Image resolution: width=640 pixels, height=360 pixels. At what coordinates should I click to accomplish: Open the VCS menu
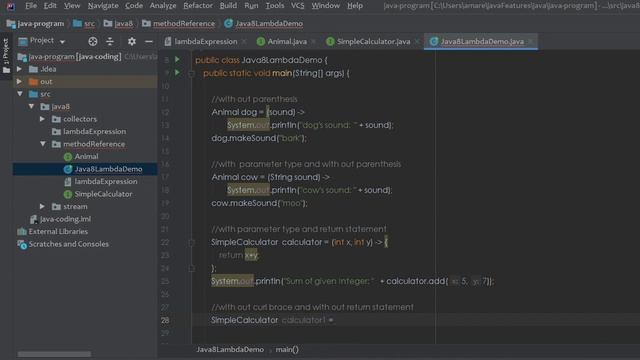pos(298,6)
